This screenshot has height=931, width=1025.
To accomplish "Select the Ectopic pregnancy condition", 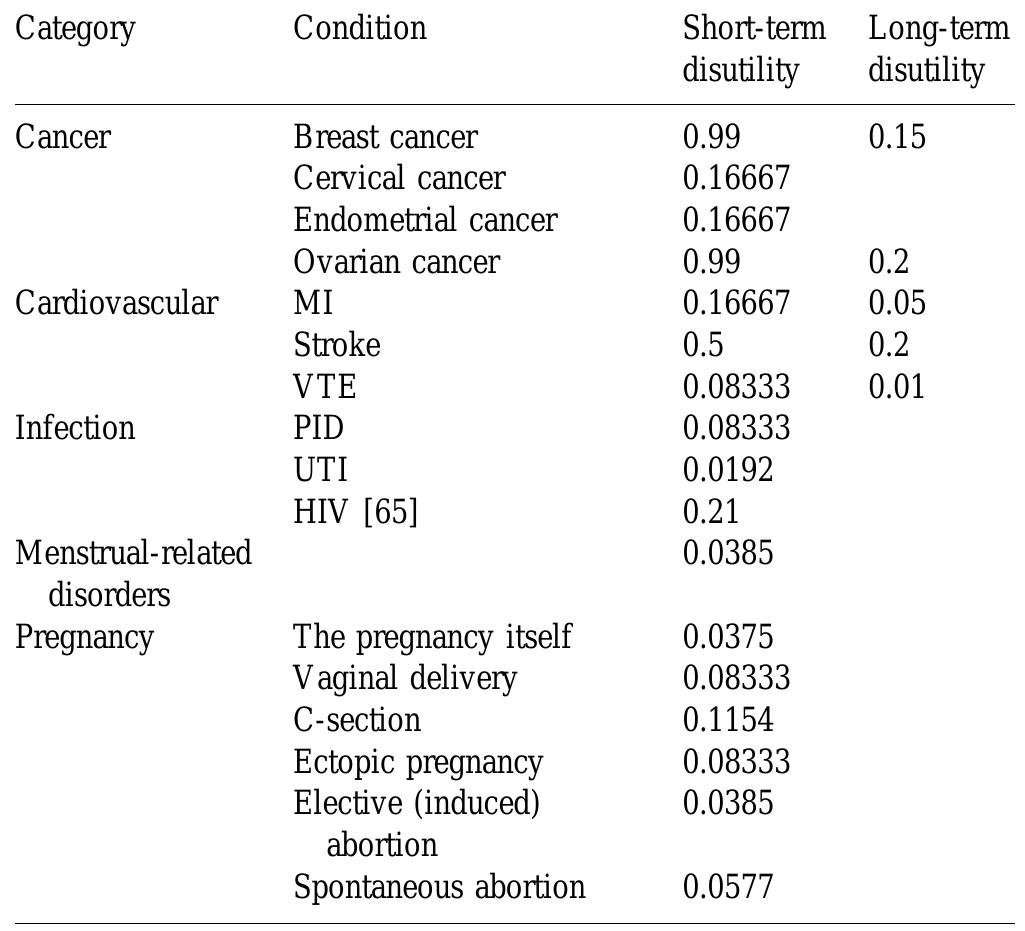I will [418, 762].
